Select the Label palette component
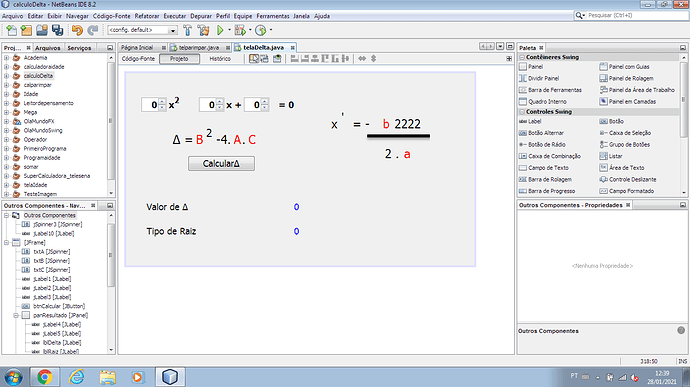This screenshot has height=387, width=690. coord(530,122)
